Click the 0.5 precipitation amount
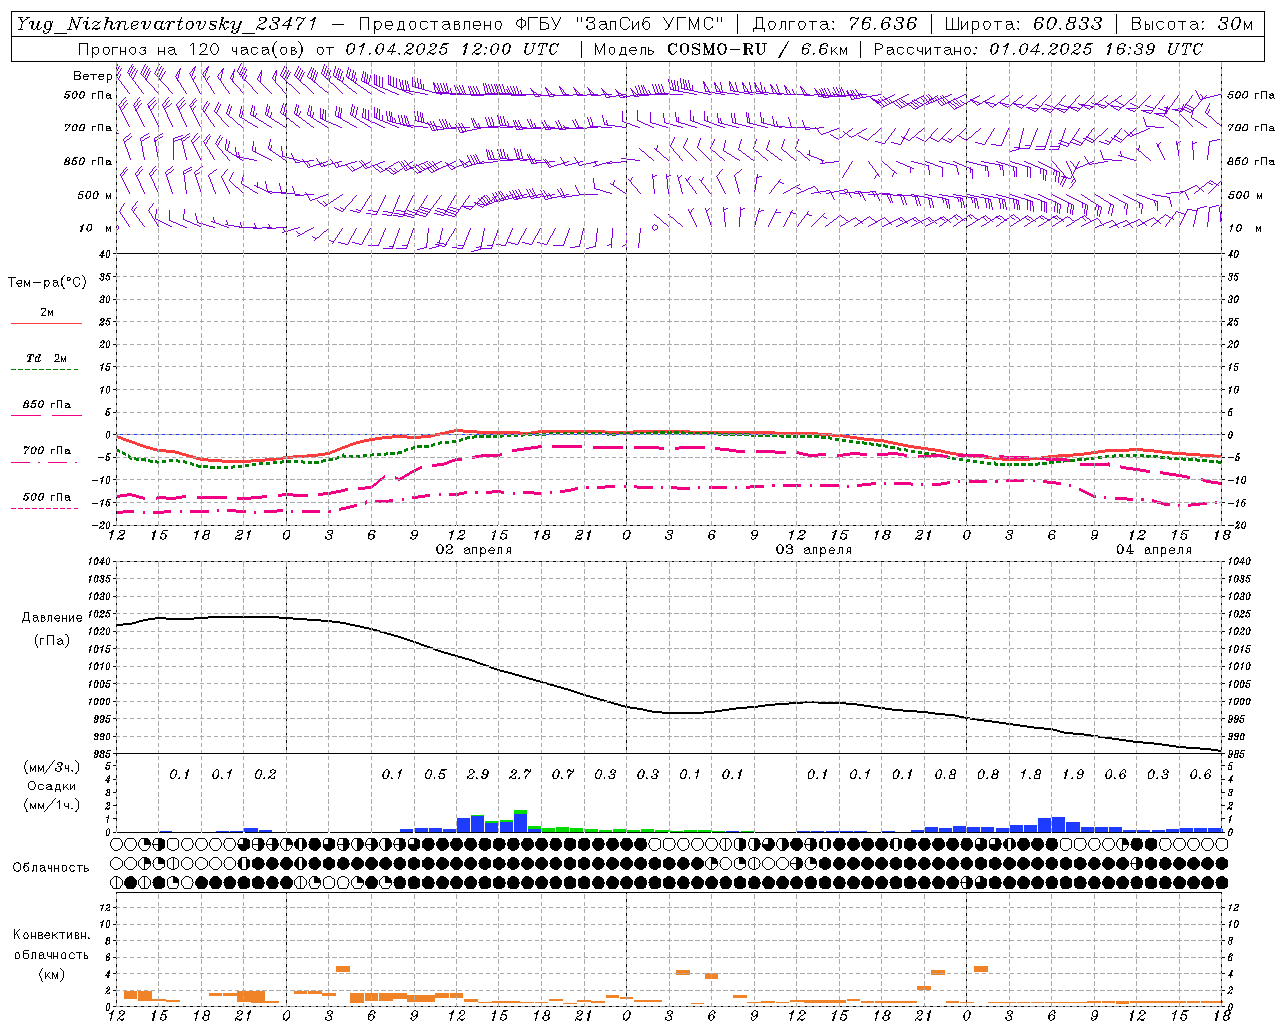 click(435, 774)
